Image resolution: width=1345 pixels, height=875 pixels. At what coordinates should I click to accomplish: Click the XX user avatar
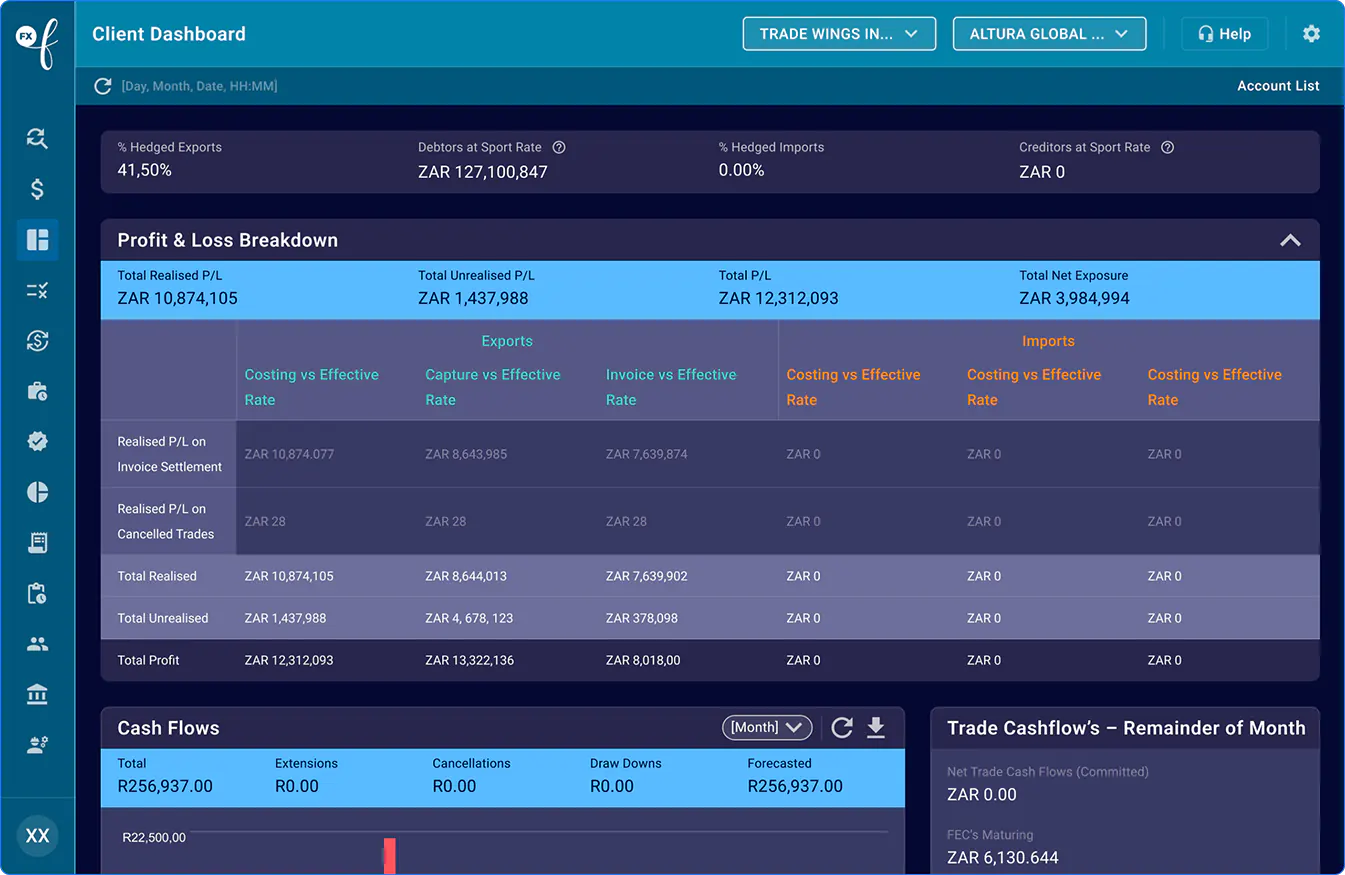(x=37, y=836)
